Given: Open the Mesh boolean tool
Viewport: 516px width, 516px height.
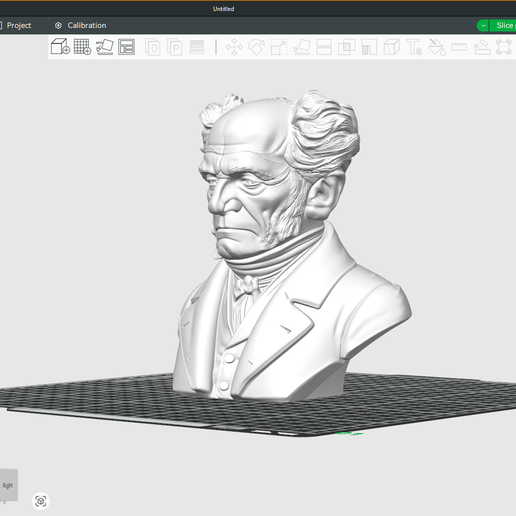Looking at the screenshot, I should click(x=347, y=47).
